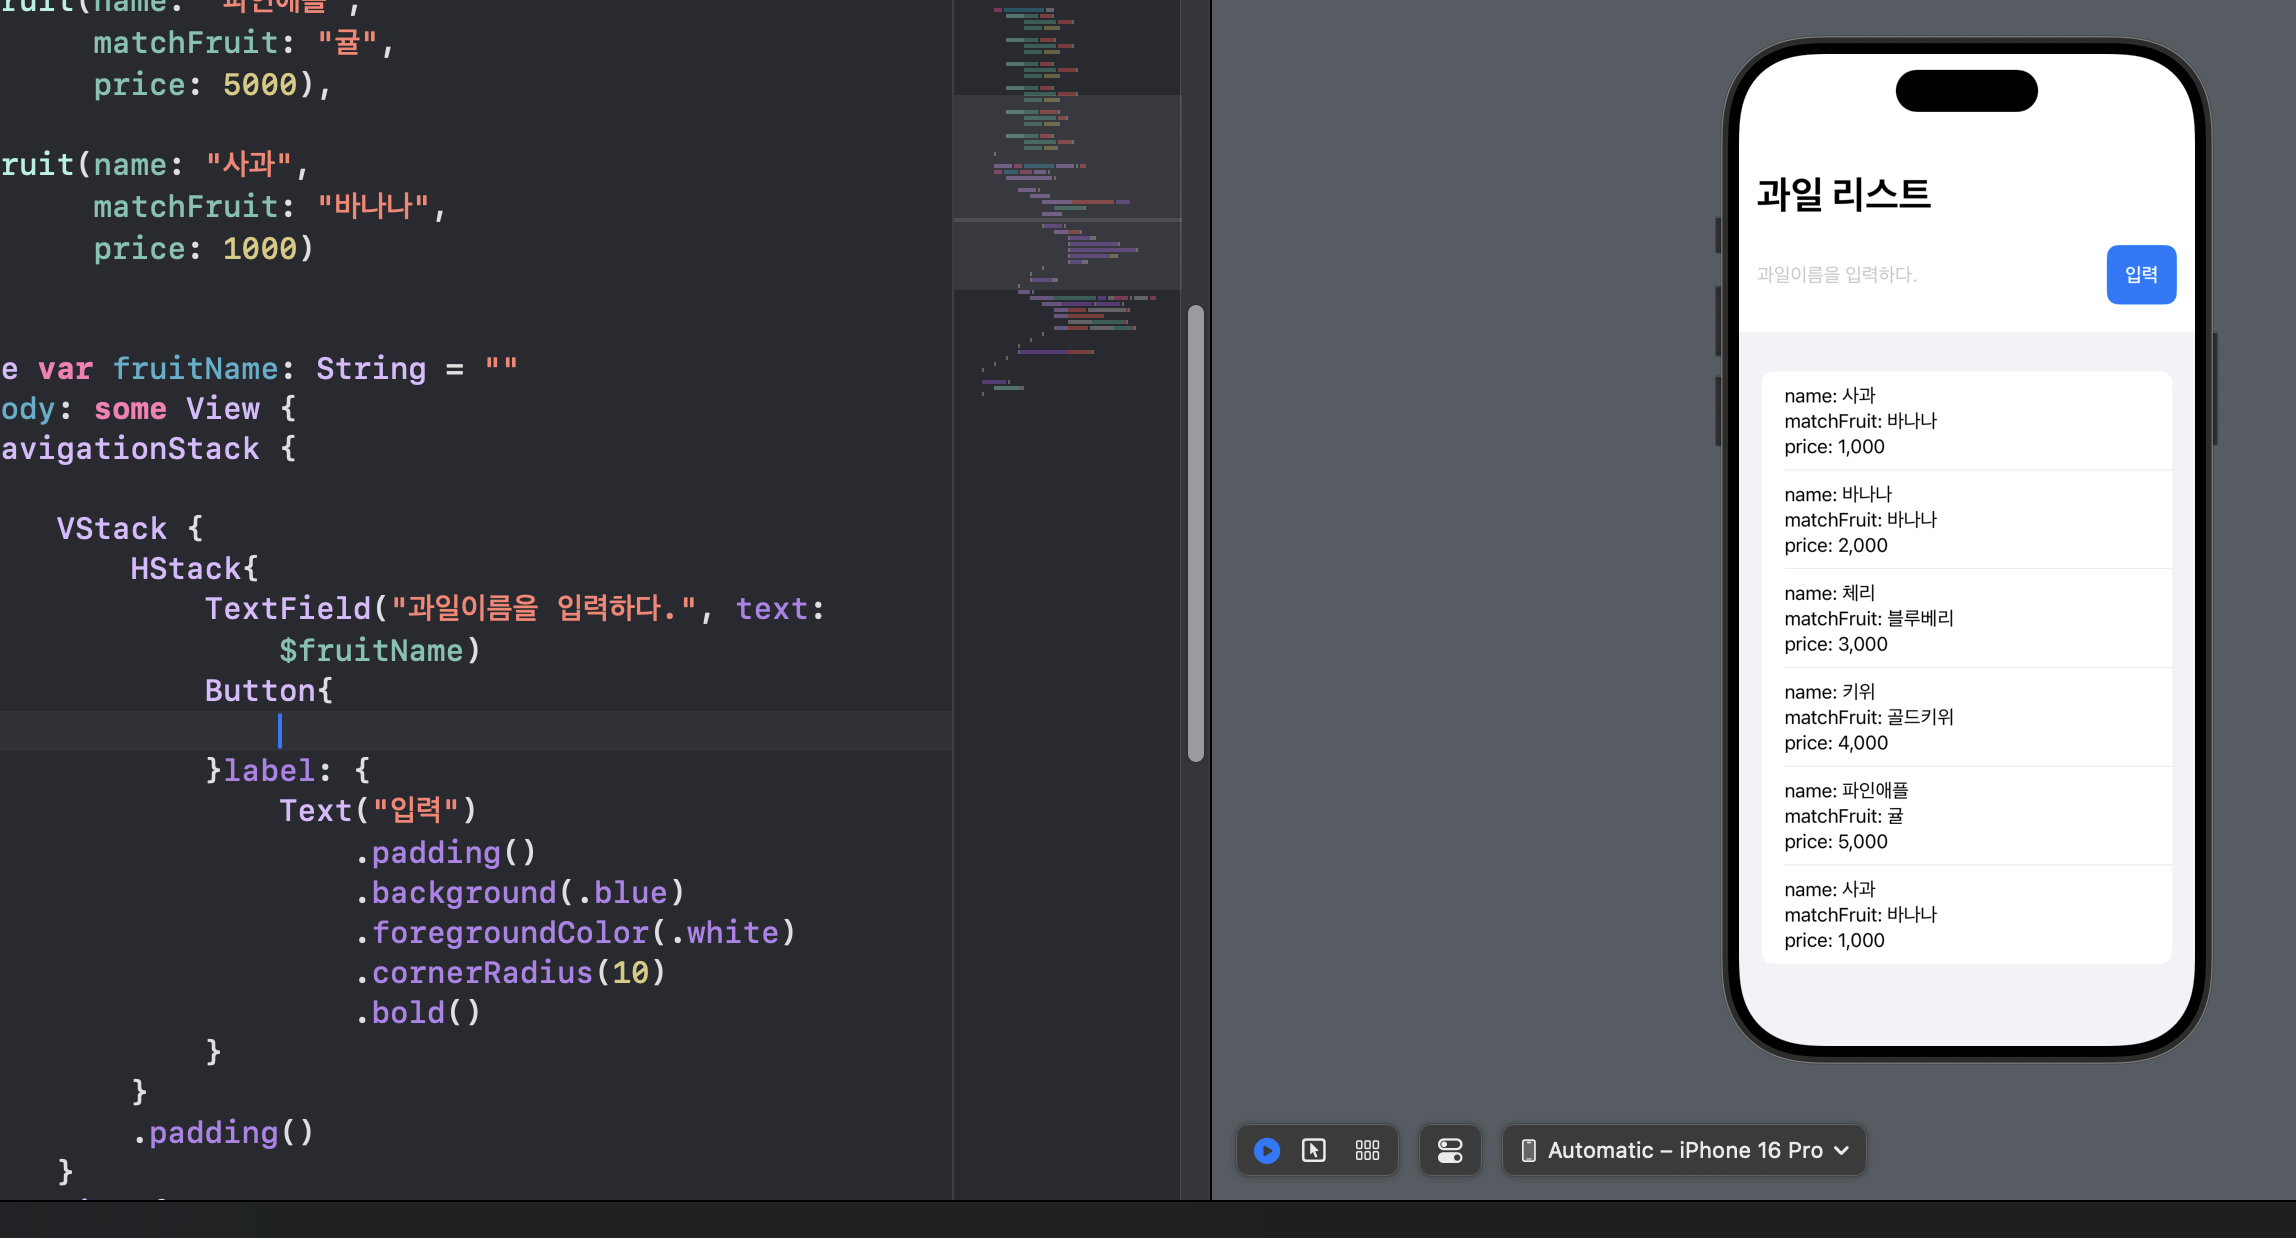Select the 체리 row in fruit list
The height and width of the screenshot is (1238, 2296).
pos(1966,618)
